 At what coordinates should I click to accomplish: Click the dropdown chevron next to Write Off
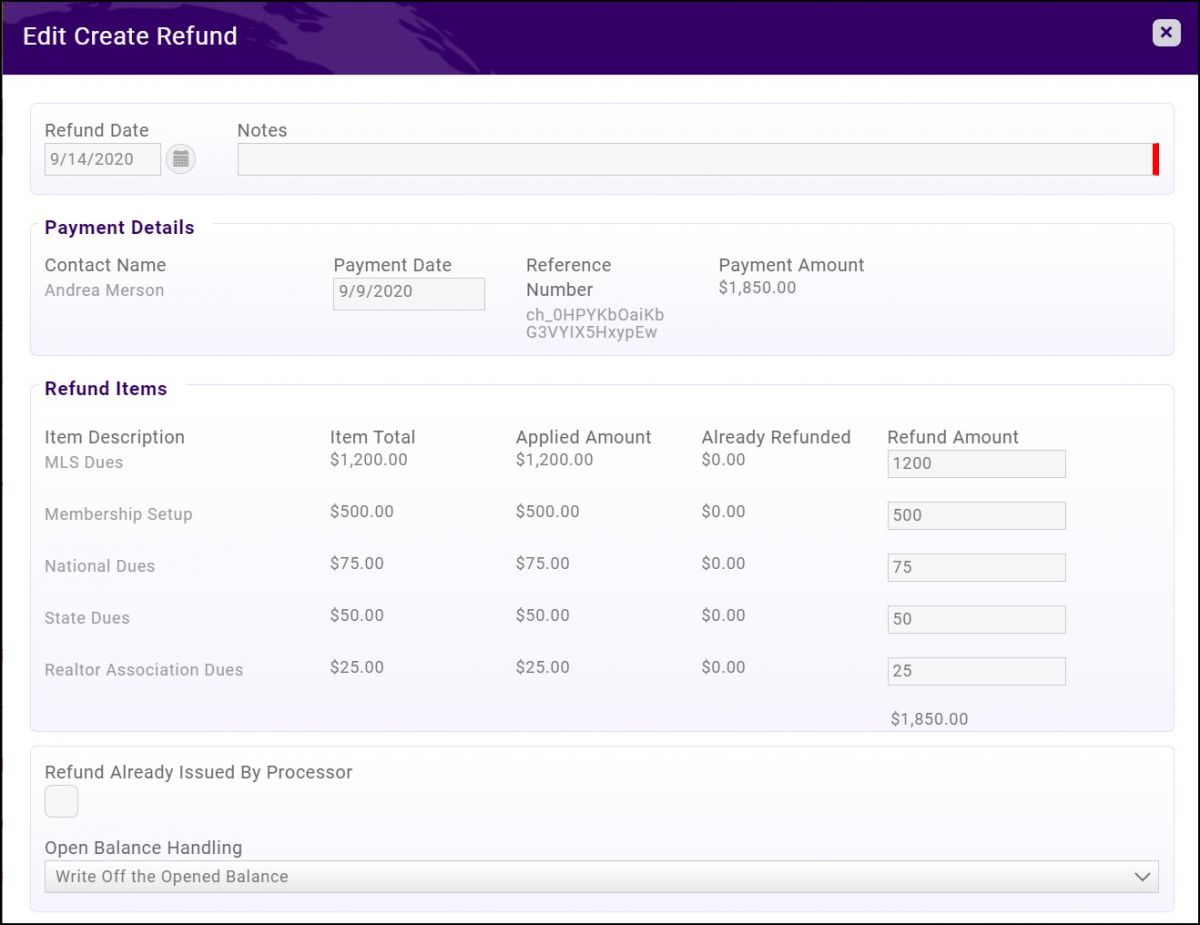[x=1143, y=876]
